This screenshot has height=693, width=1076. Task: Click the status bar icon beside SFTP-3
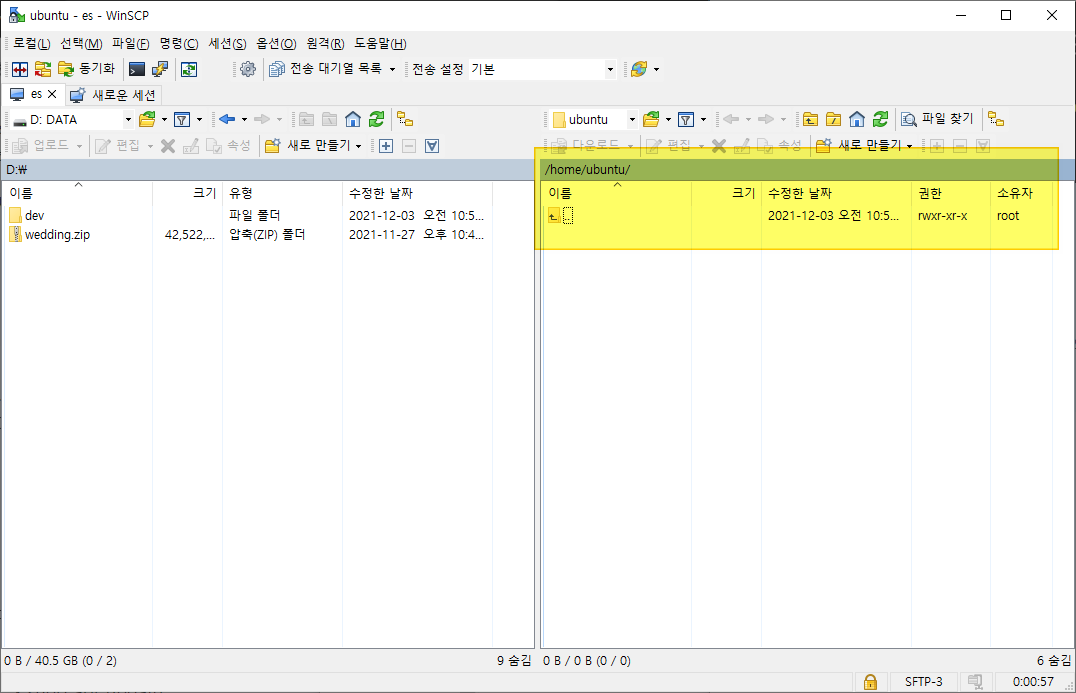975,682
